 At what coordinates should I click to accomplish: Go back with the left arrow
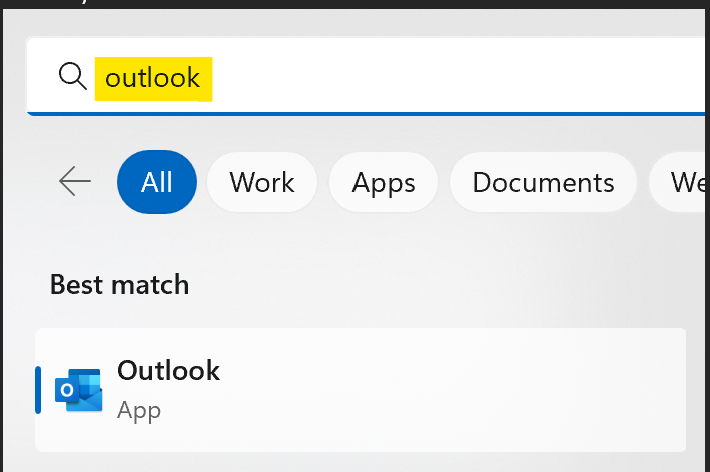(75, 181)
